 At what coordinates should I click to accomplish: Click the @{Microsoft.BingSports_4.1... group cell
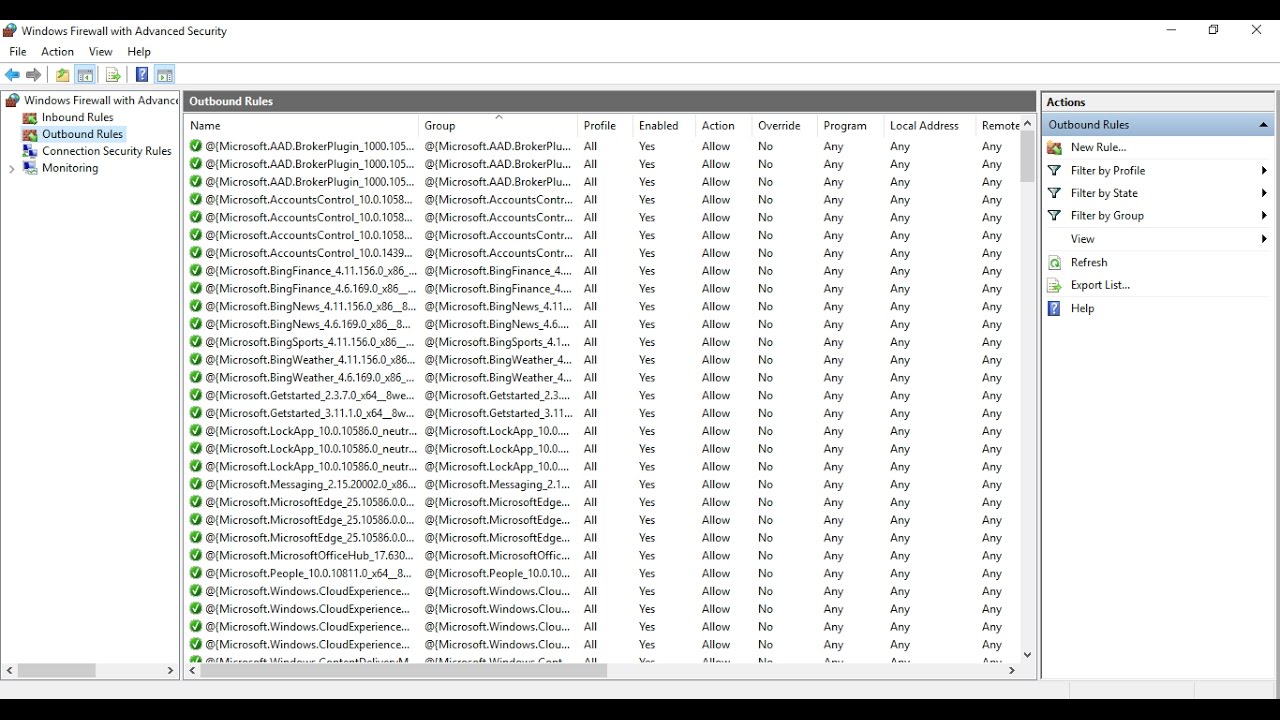pyautogui.click(x=497, y=342)
